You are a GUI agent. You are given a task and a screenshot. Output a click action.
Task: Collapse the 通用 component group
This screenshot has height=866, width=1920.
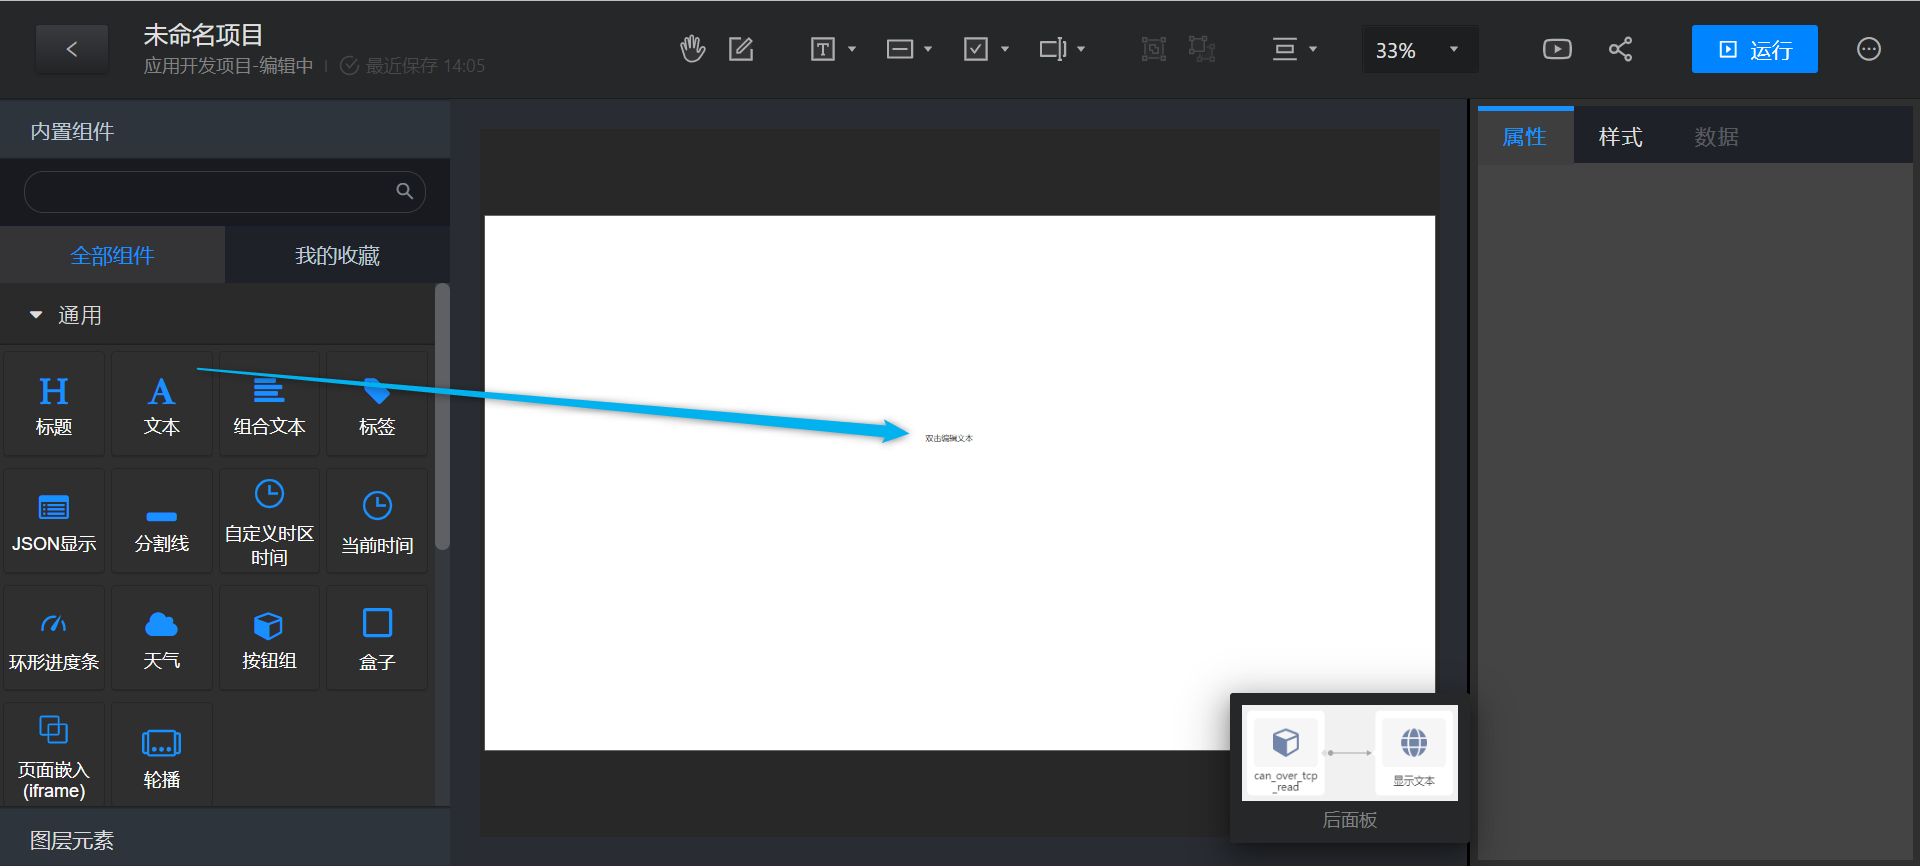click(x=37, y=315)
